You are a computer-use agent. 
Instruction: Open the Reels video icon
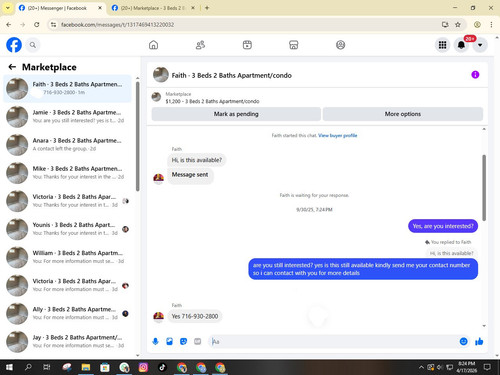(247, 45)
